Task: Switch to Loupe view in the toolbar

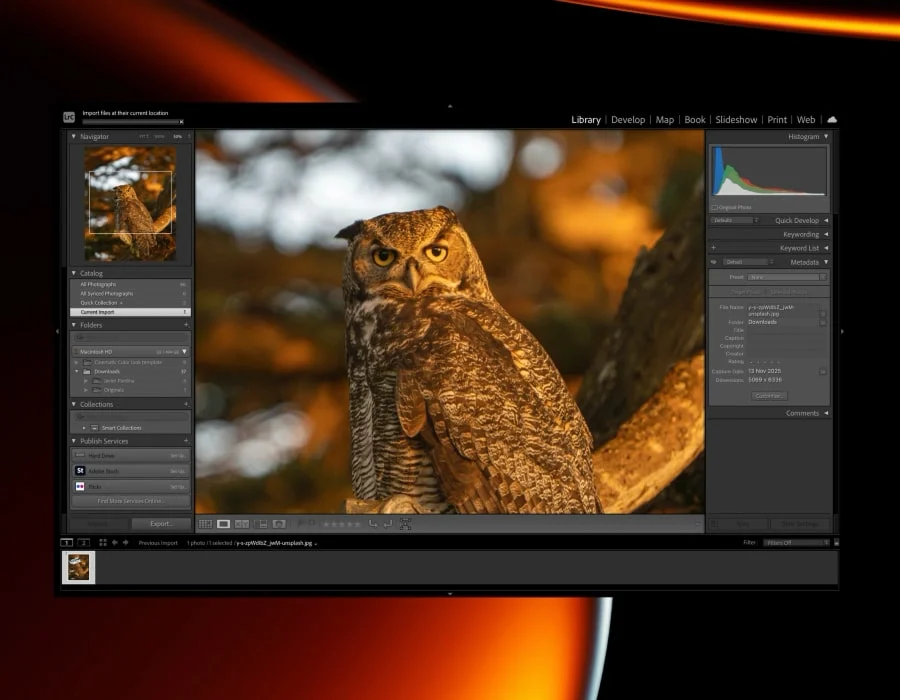Action: coord(221,523)
